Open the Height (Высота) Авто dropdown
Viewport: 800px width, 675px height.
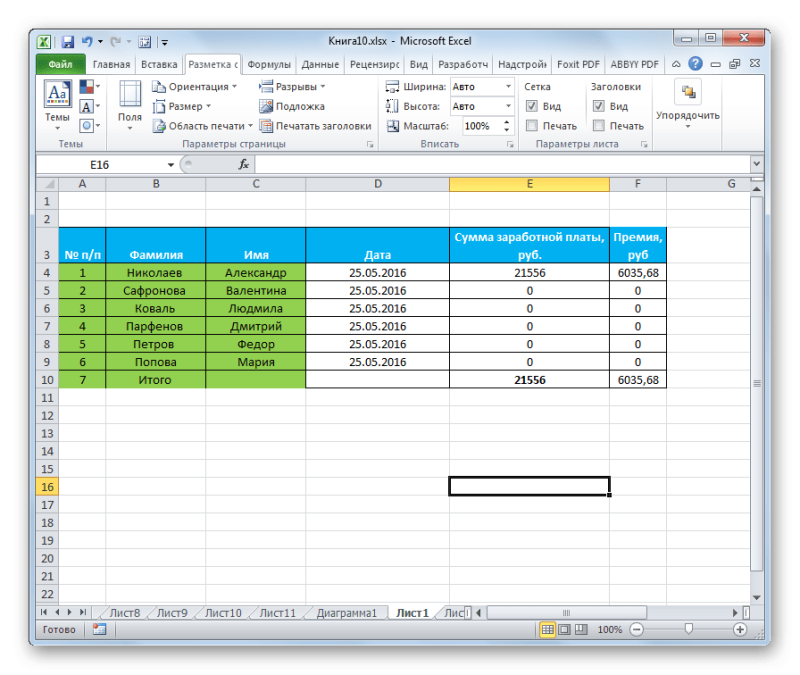(508, 106)
